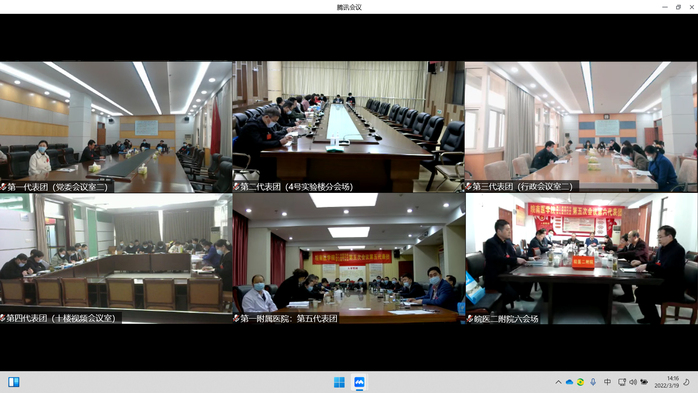Select the 皖医二附院六会场 video tile
The width and height of the screenshot is (698, 393).
point(581,259)
